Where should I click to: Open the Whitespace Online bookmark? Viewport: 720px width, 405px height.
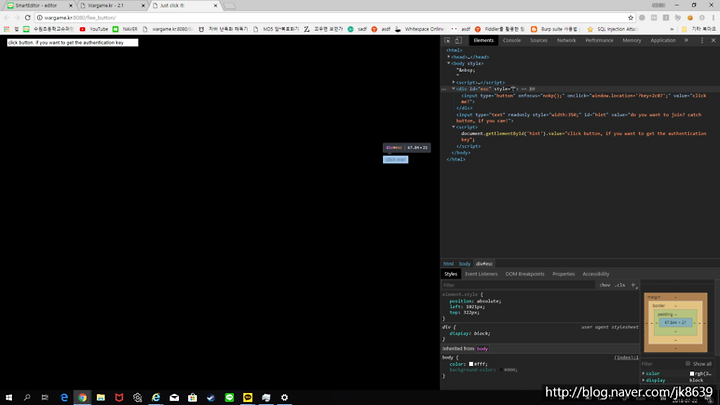click(419, 29)
